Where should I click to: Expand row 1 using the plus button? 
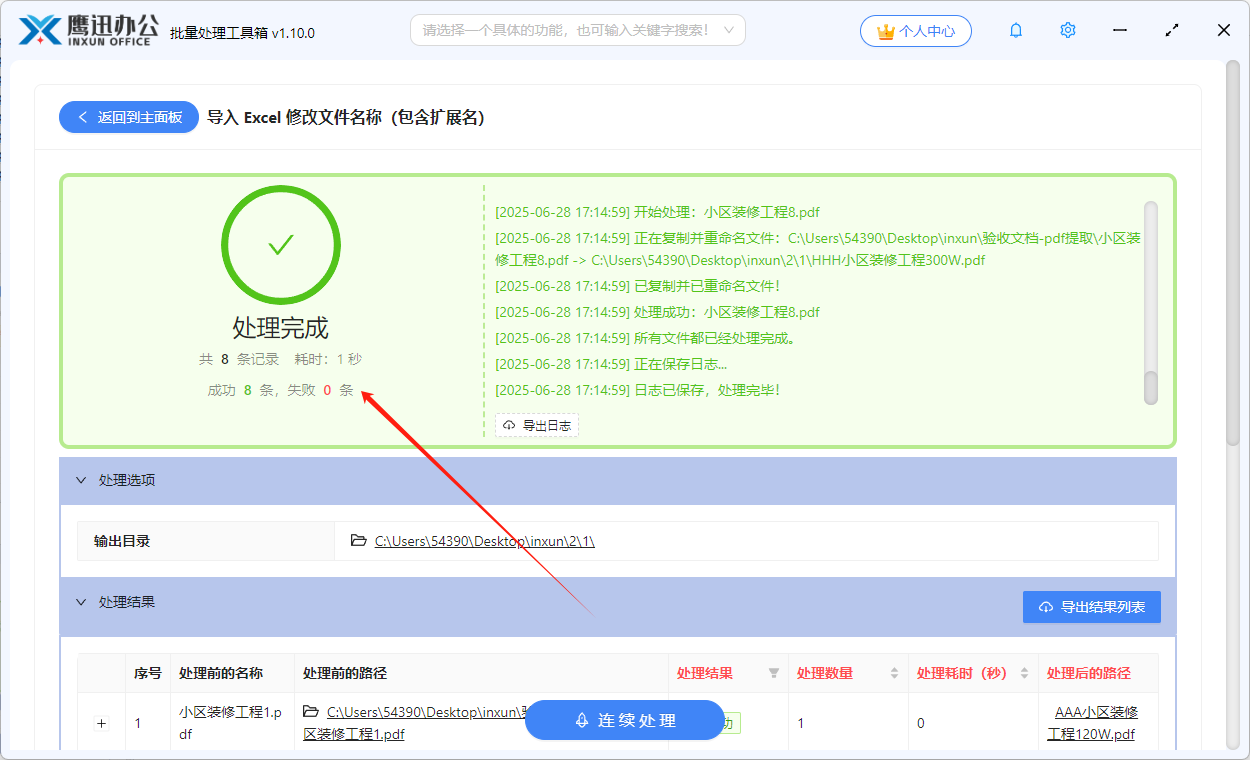coord(101,721)
